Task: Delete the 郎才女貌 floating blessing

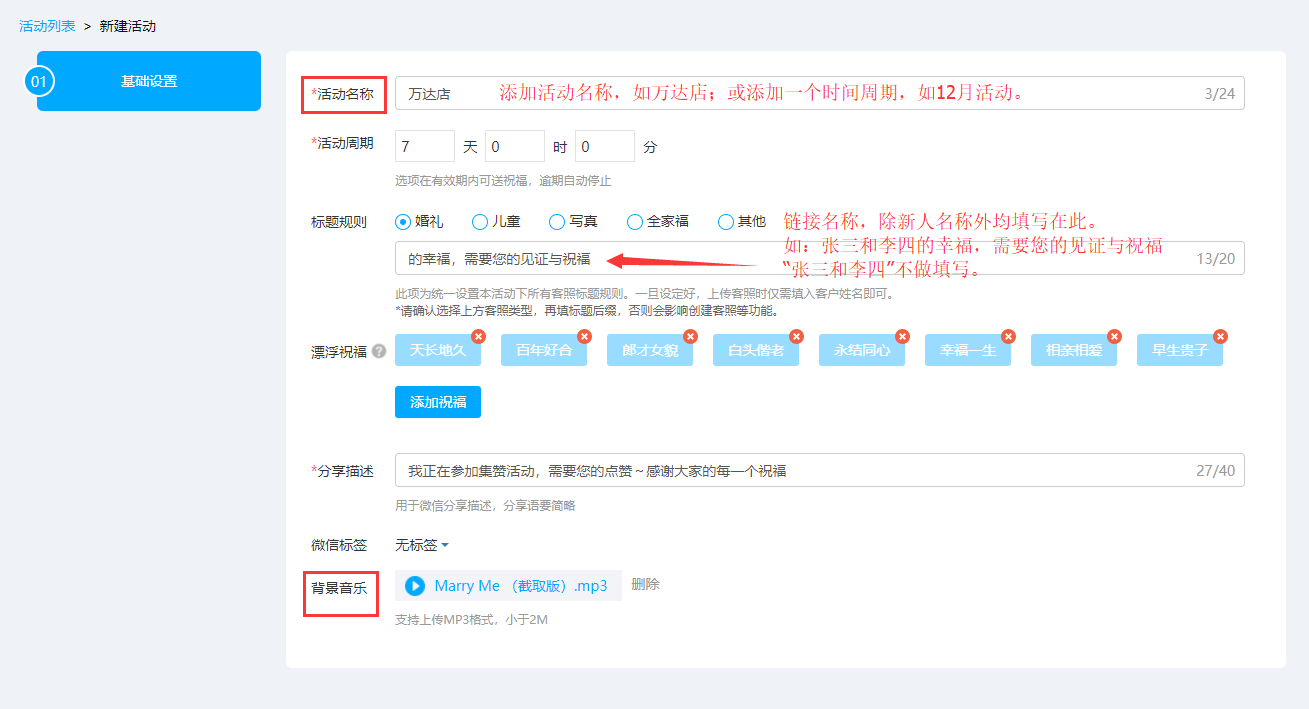Action: point(691,337)
